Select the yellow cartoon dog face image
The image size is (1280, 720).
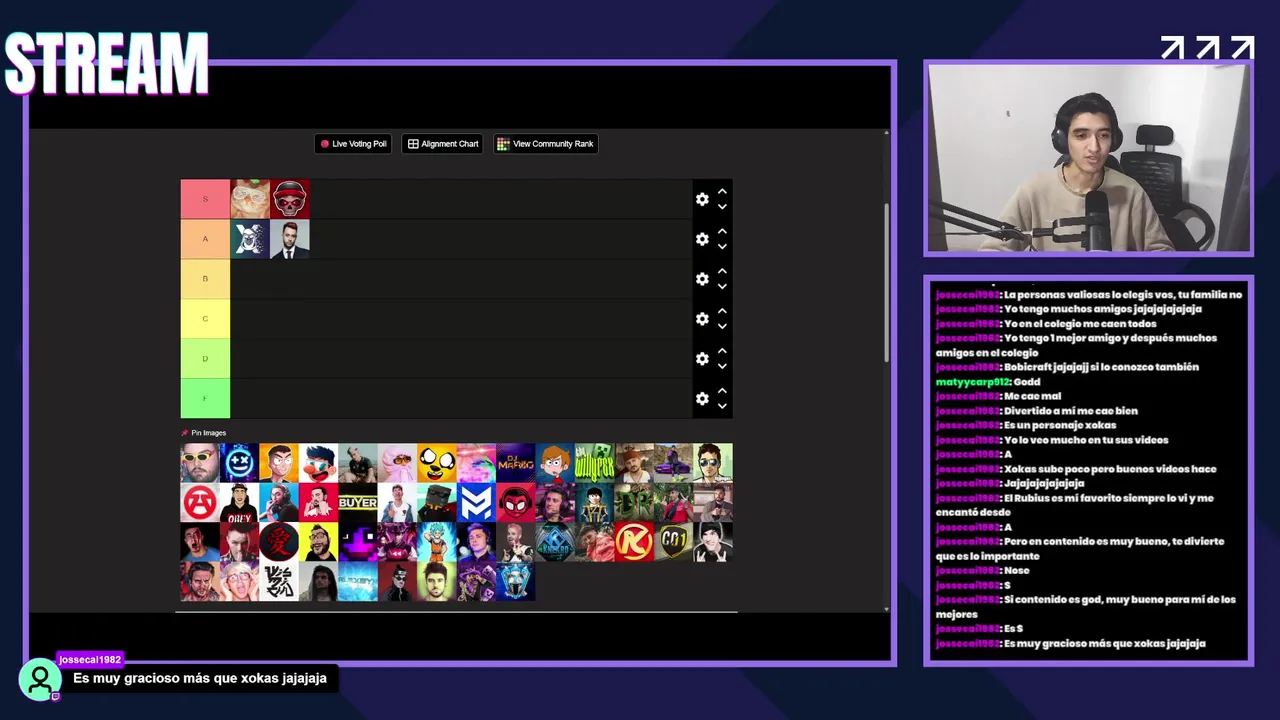(436, 463)
